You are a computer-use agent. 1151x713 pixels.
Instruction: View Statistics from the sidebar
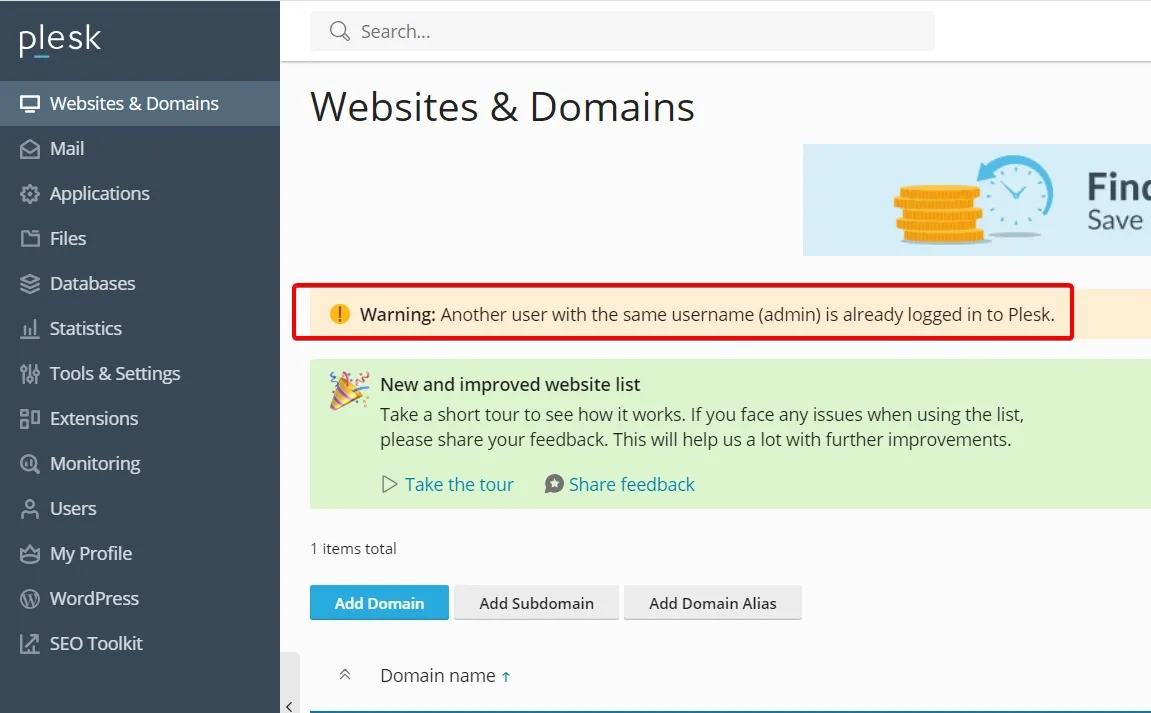pyautogui.click(x=139, y=328)
